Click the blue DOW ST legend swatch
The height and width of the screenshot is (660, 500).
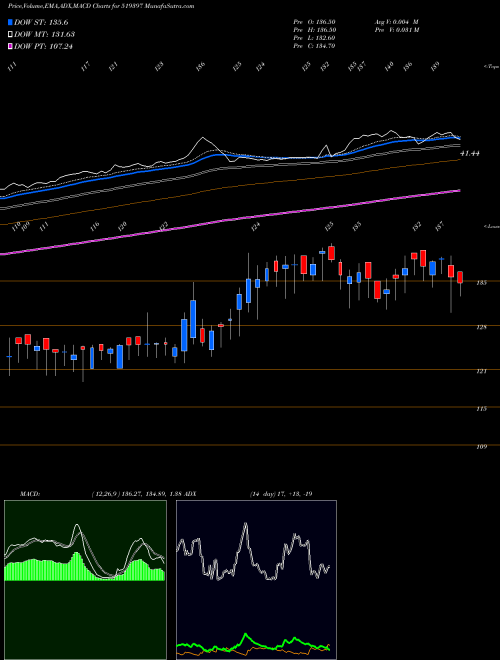pyautogui.click(x=11, y=22)
